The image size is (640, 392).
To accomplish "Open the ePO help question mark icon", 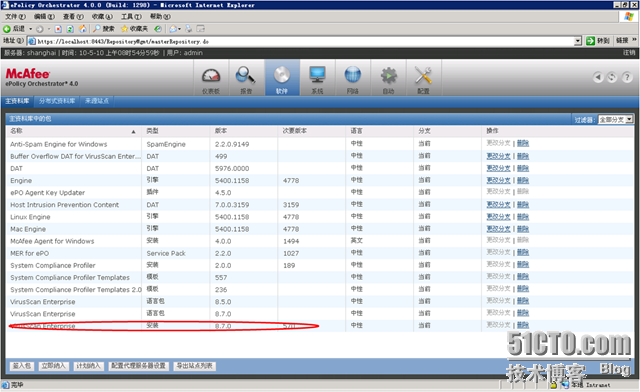I will pos(627,77).
